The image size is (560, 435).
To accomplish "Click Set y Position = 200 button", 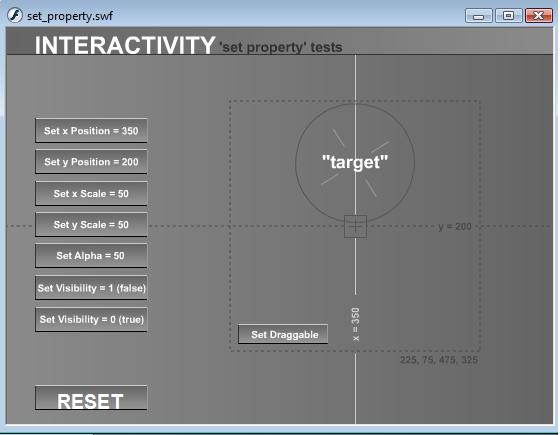I will tap(91, 162).
